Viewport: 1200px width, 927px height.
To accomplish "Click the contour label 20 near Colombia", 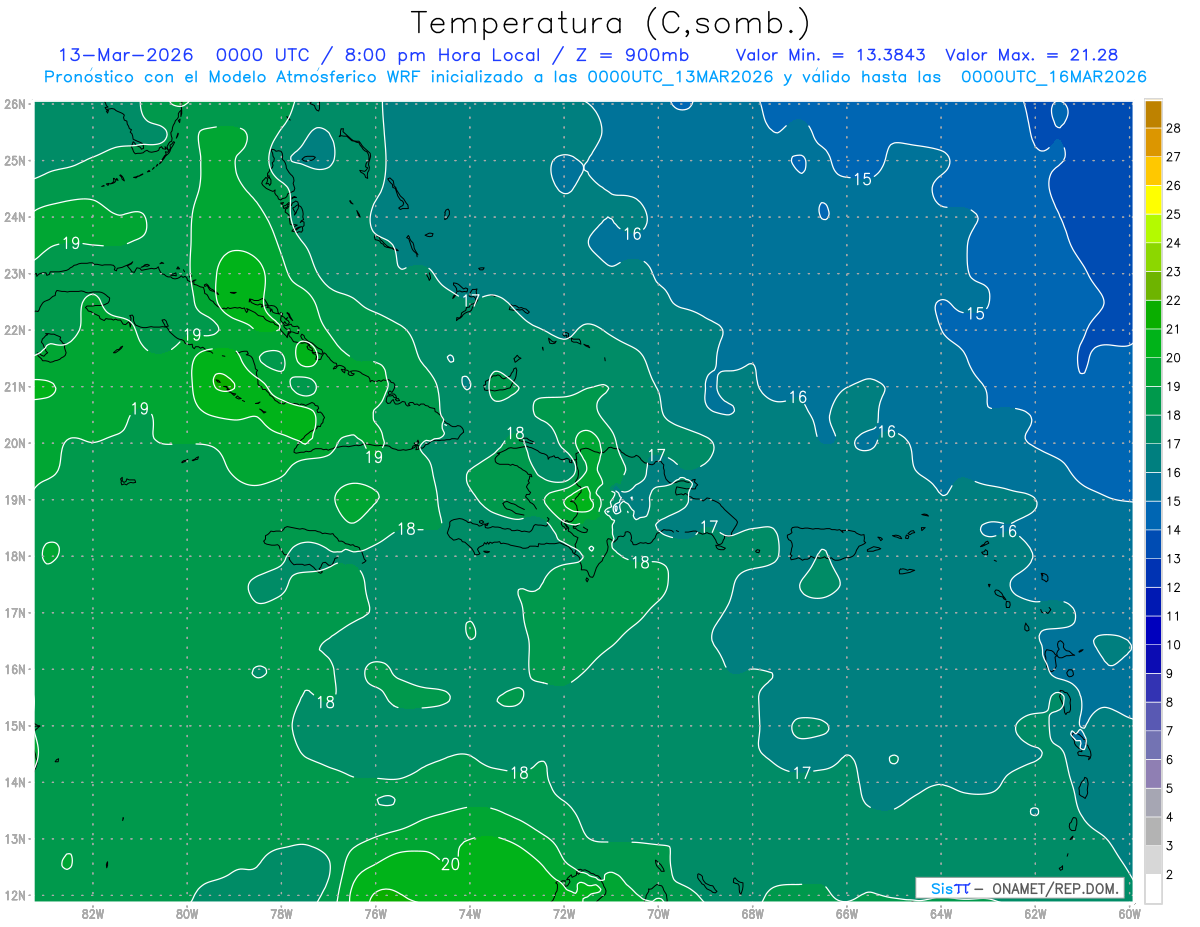I will [x=450, y=864].
